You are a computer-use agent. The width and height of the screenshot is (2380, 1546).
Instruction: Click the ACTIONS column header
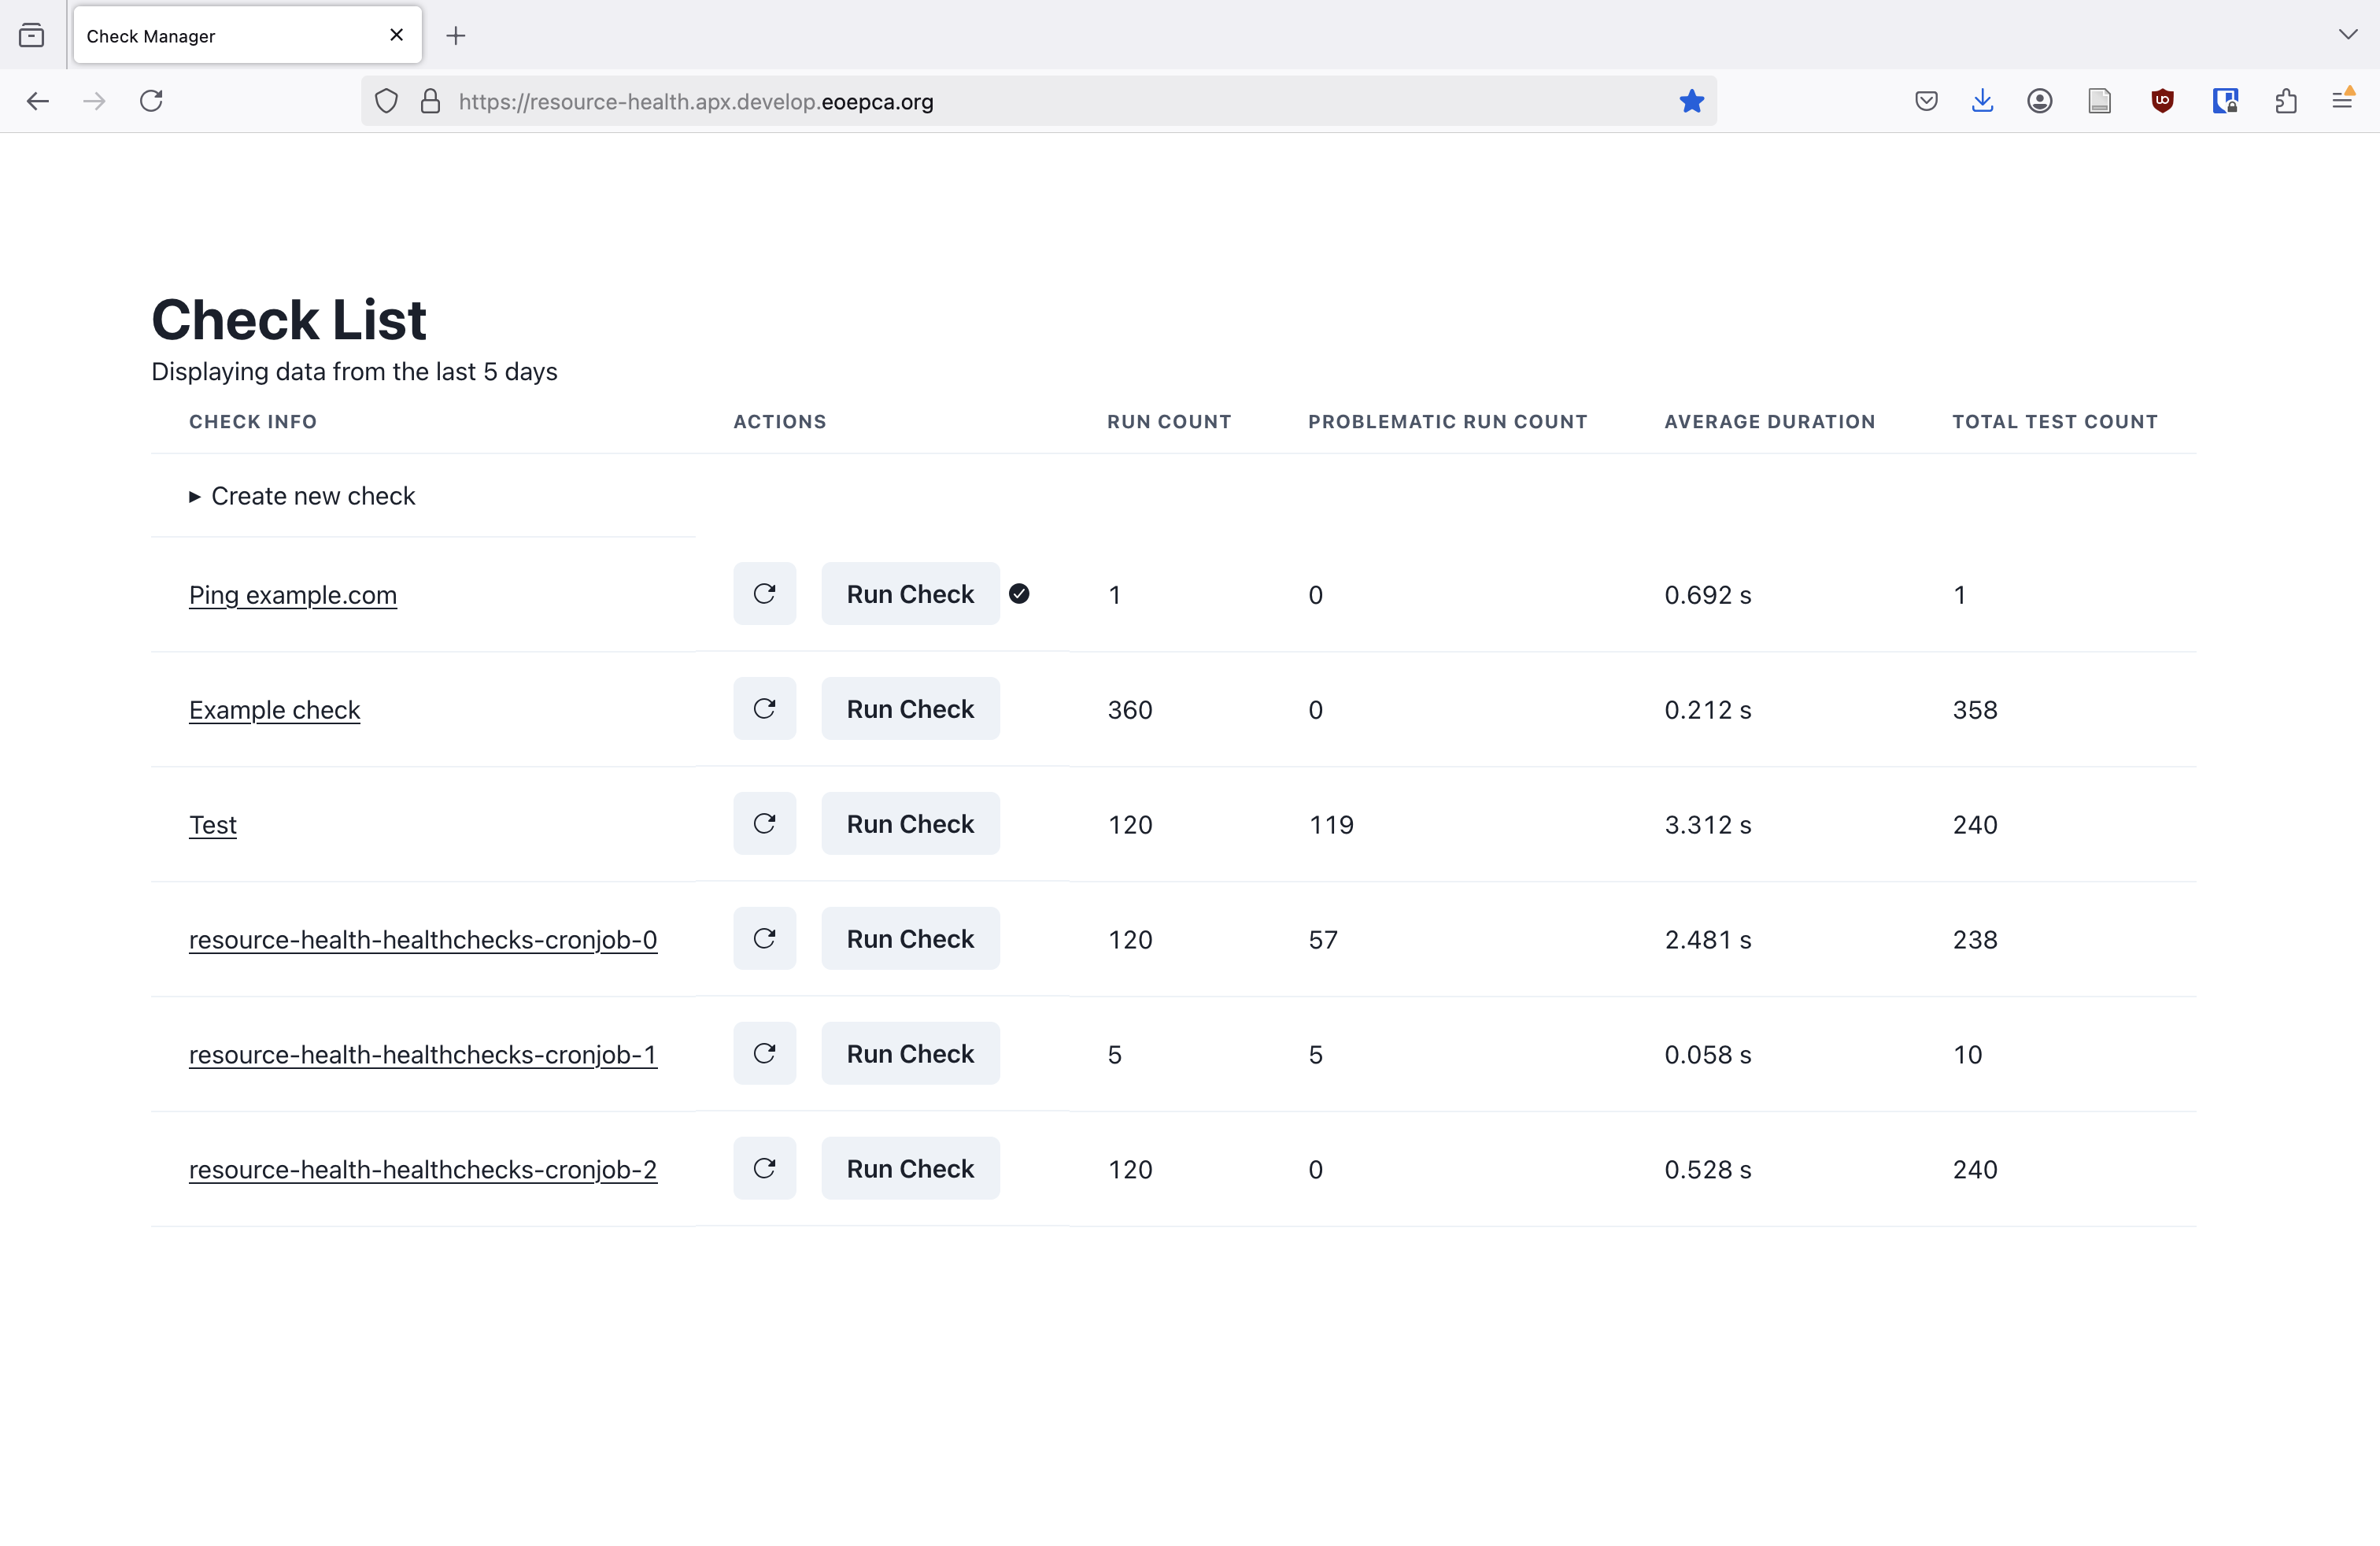(x=780, y=422)
